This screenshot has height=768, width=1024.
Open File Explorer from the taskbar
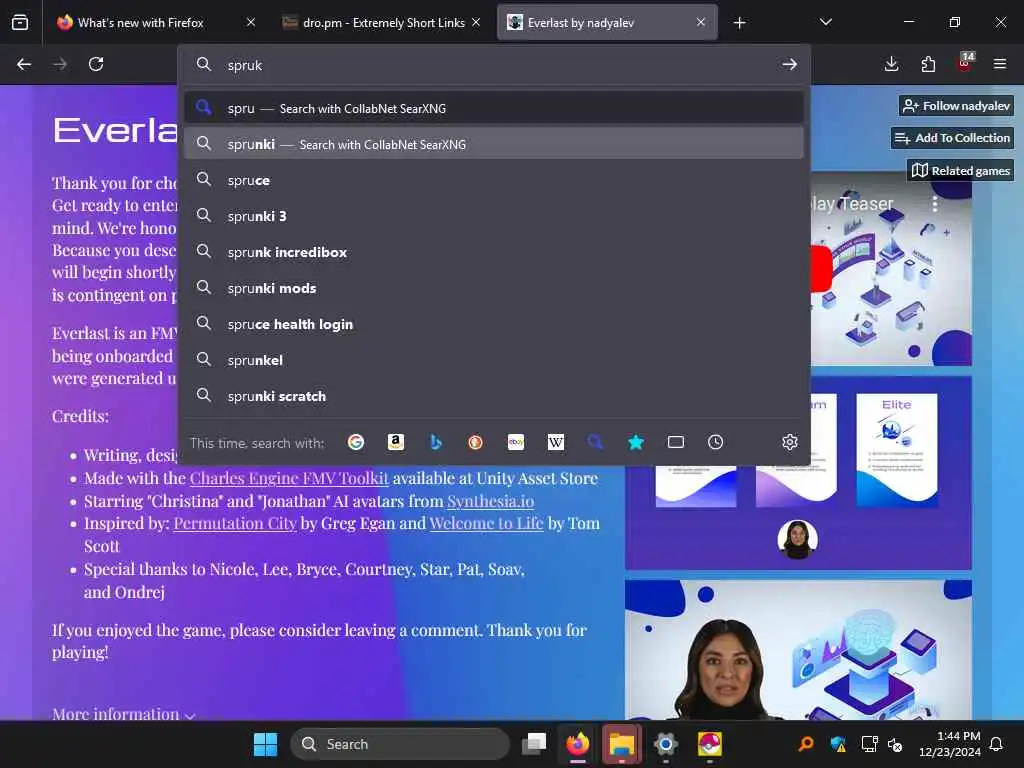pos(622,744)
